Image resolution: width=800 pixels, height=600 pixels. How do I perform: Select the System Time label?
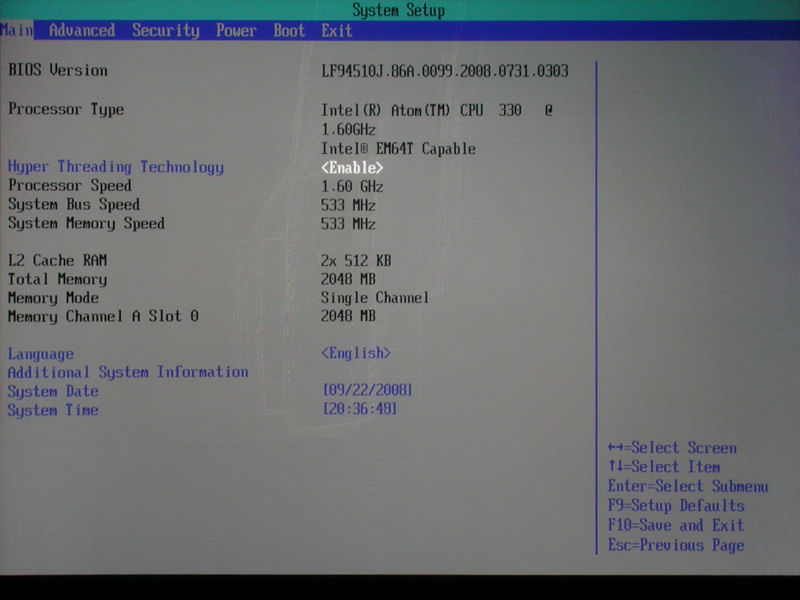tap(53, 410)
